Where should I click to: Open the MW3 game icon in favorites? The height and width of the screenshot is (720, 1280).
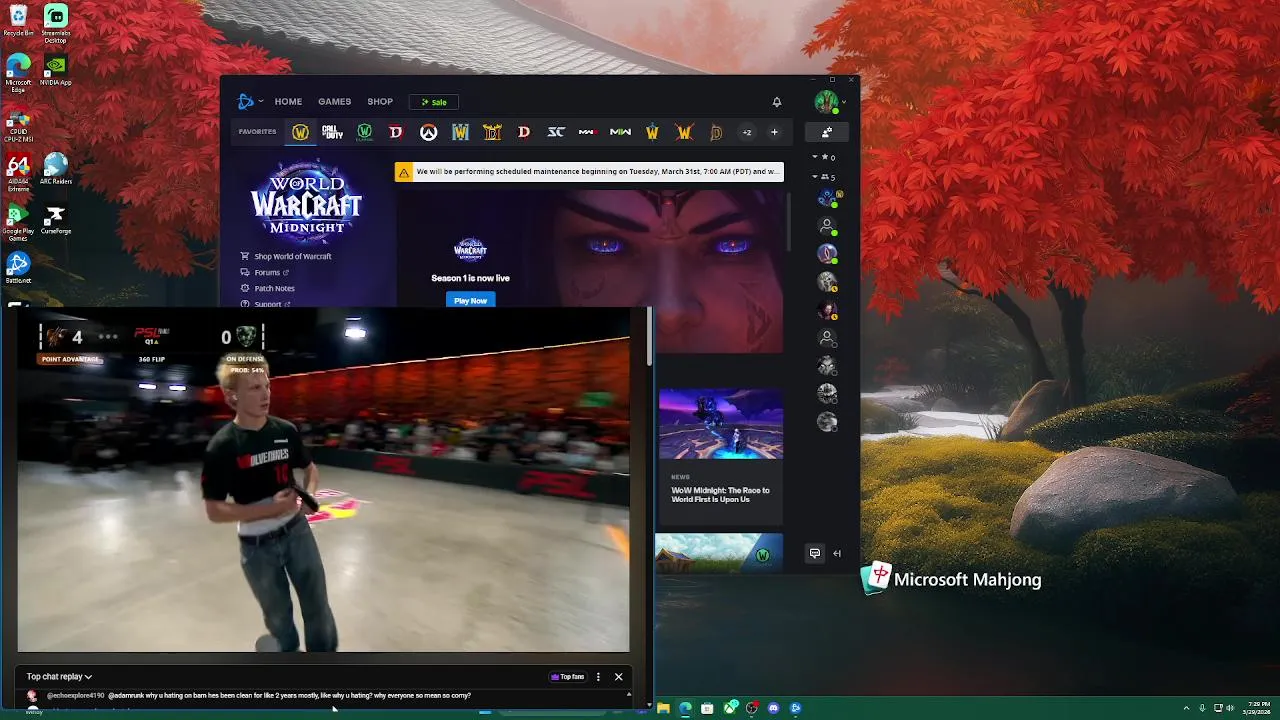pyautogui.click(x=588, y=132)
